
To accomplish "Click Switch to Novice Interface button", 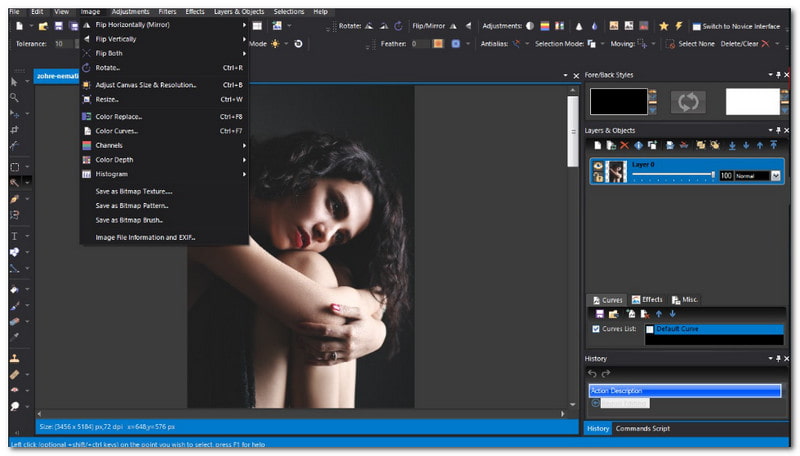I will coord(736,26).
